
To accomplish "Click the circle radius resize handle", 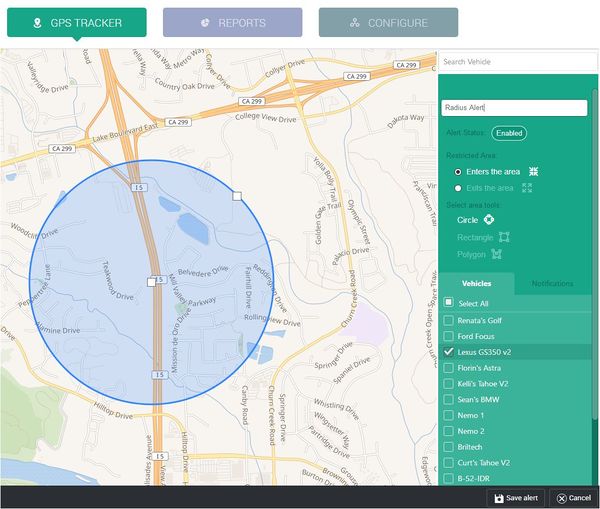I will point(236,197).
